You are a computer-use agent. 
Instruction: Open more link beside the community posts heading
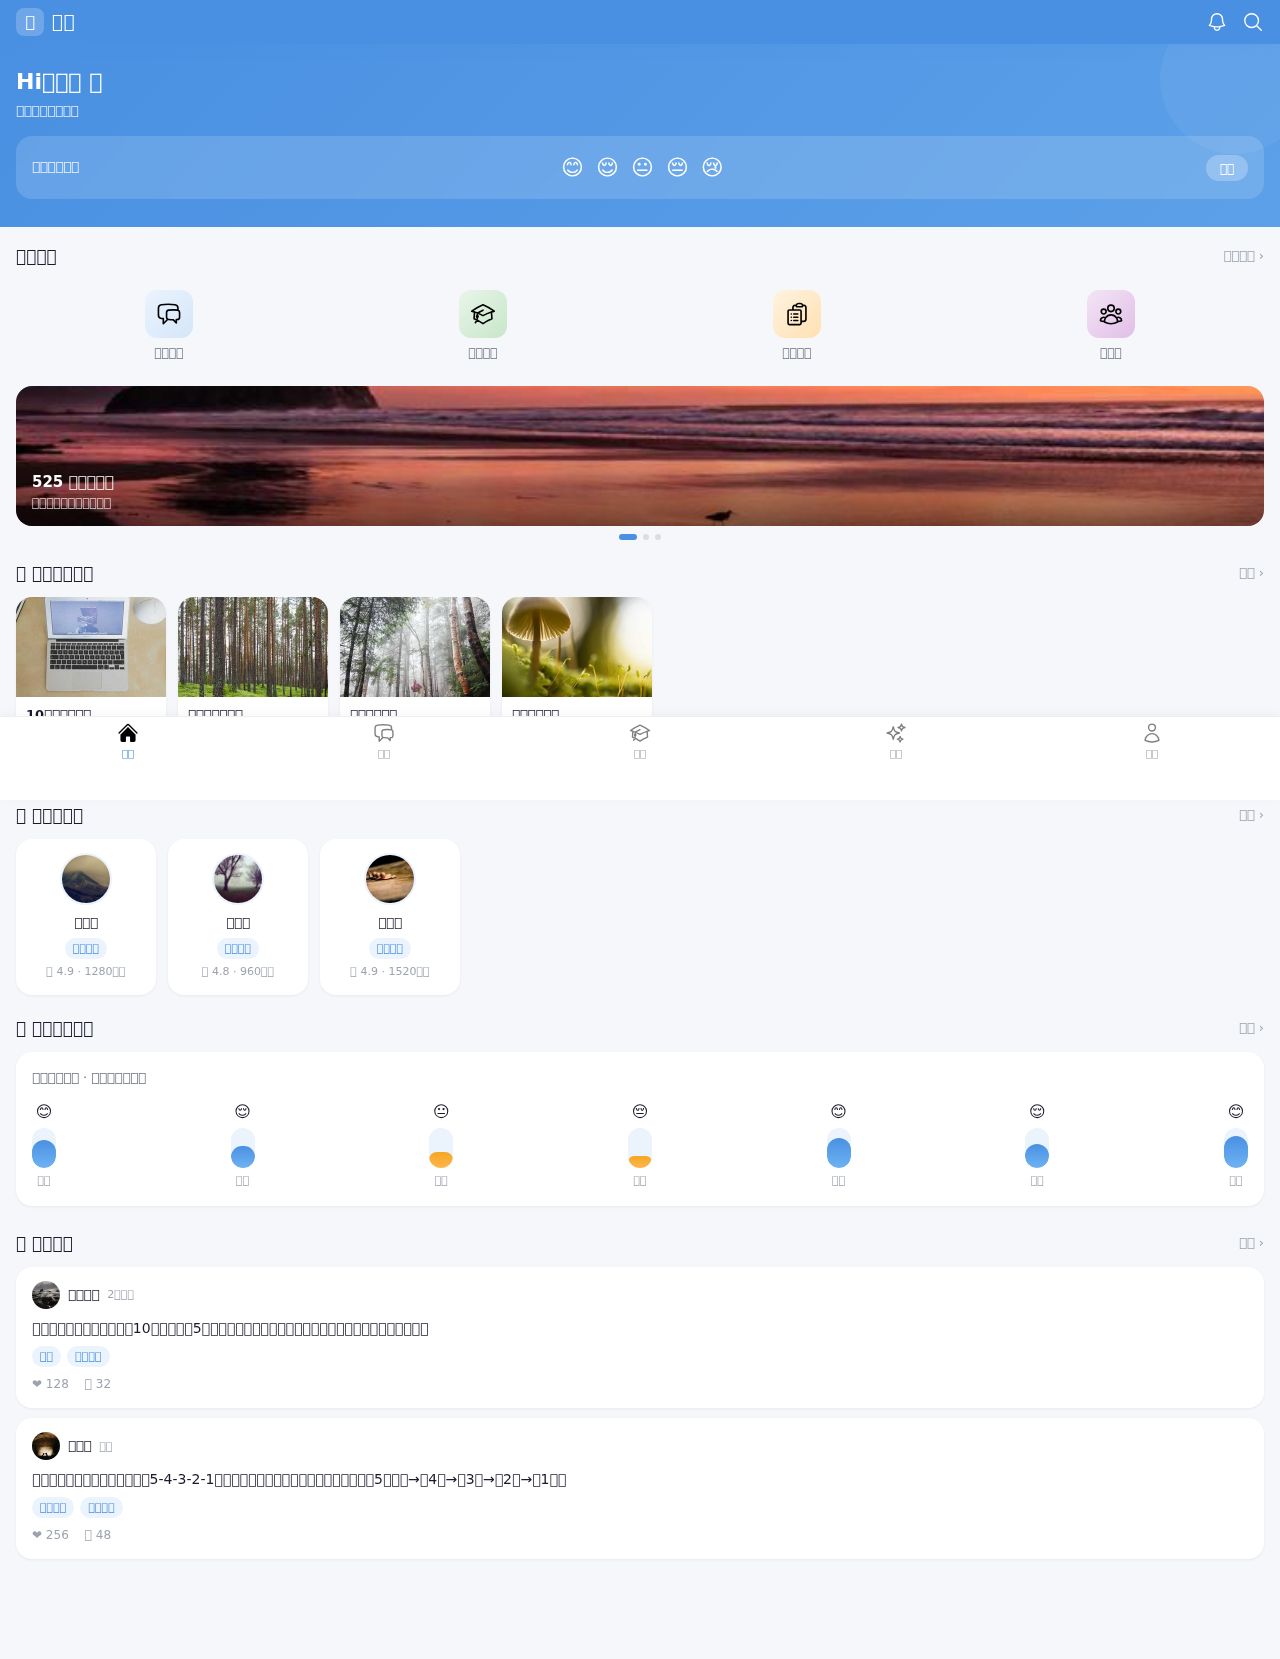point(1251,1243)
